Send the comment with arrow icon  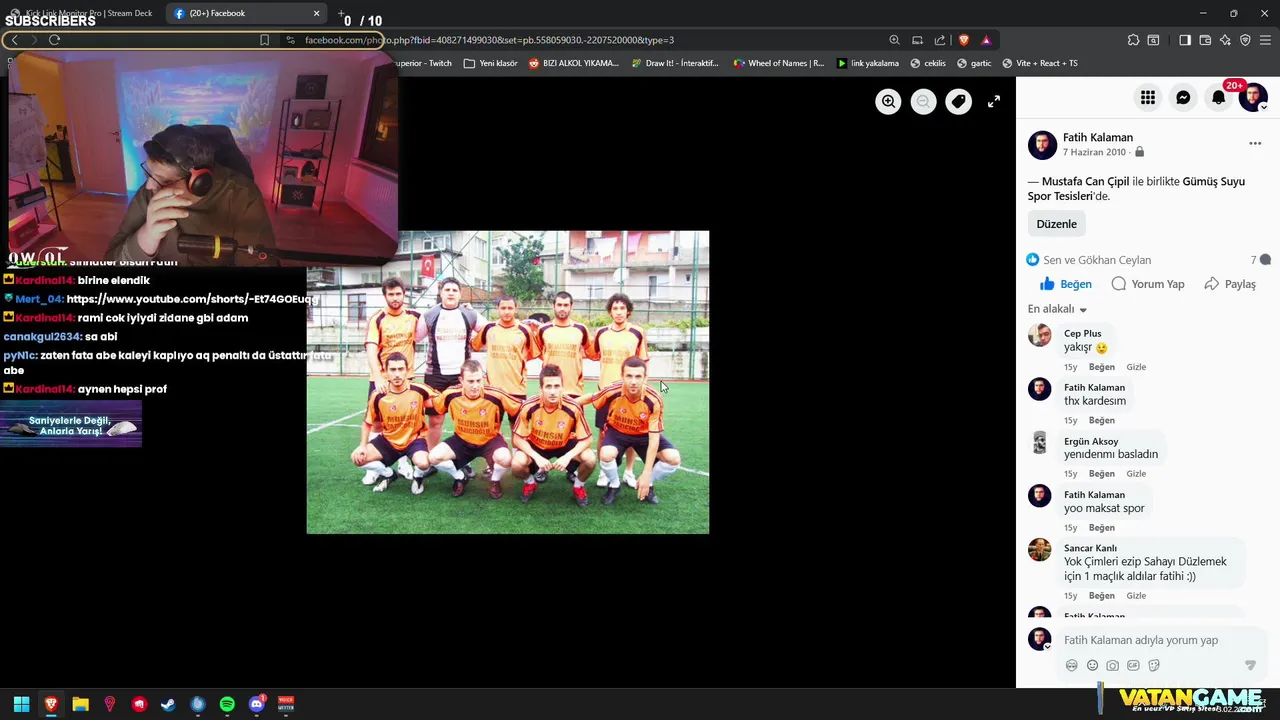[x=1250, y=665]
